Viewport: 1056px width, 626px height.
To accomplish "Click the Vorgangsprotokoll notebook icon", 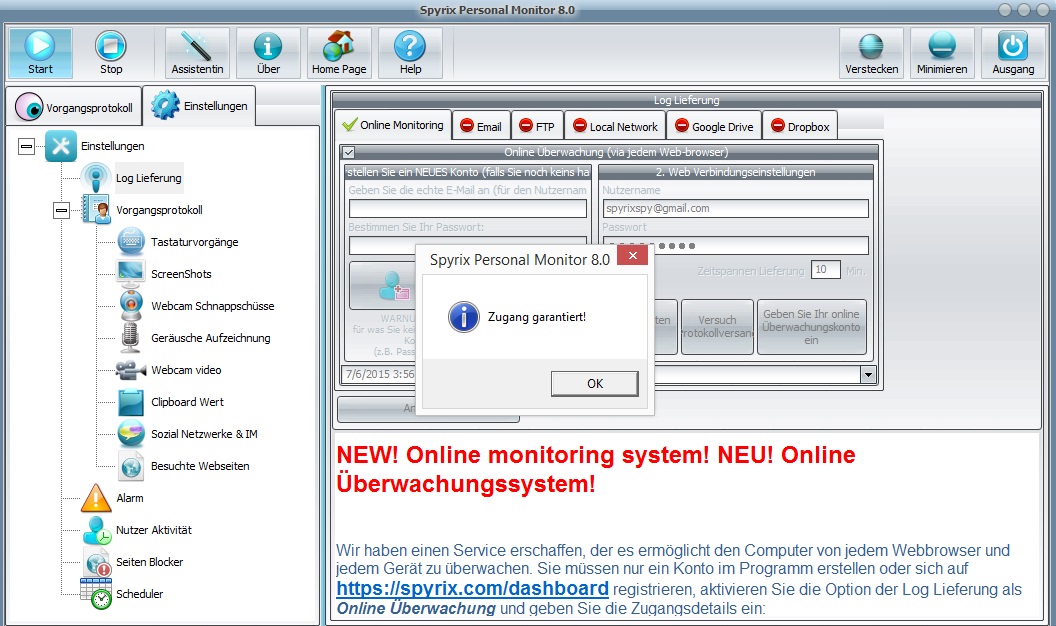I will click(x=96, y=209).
